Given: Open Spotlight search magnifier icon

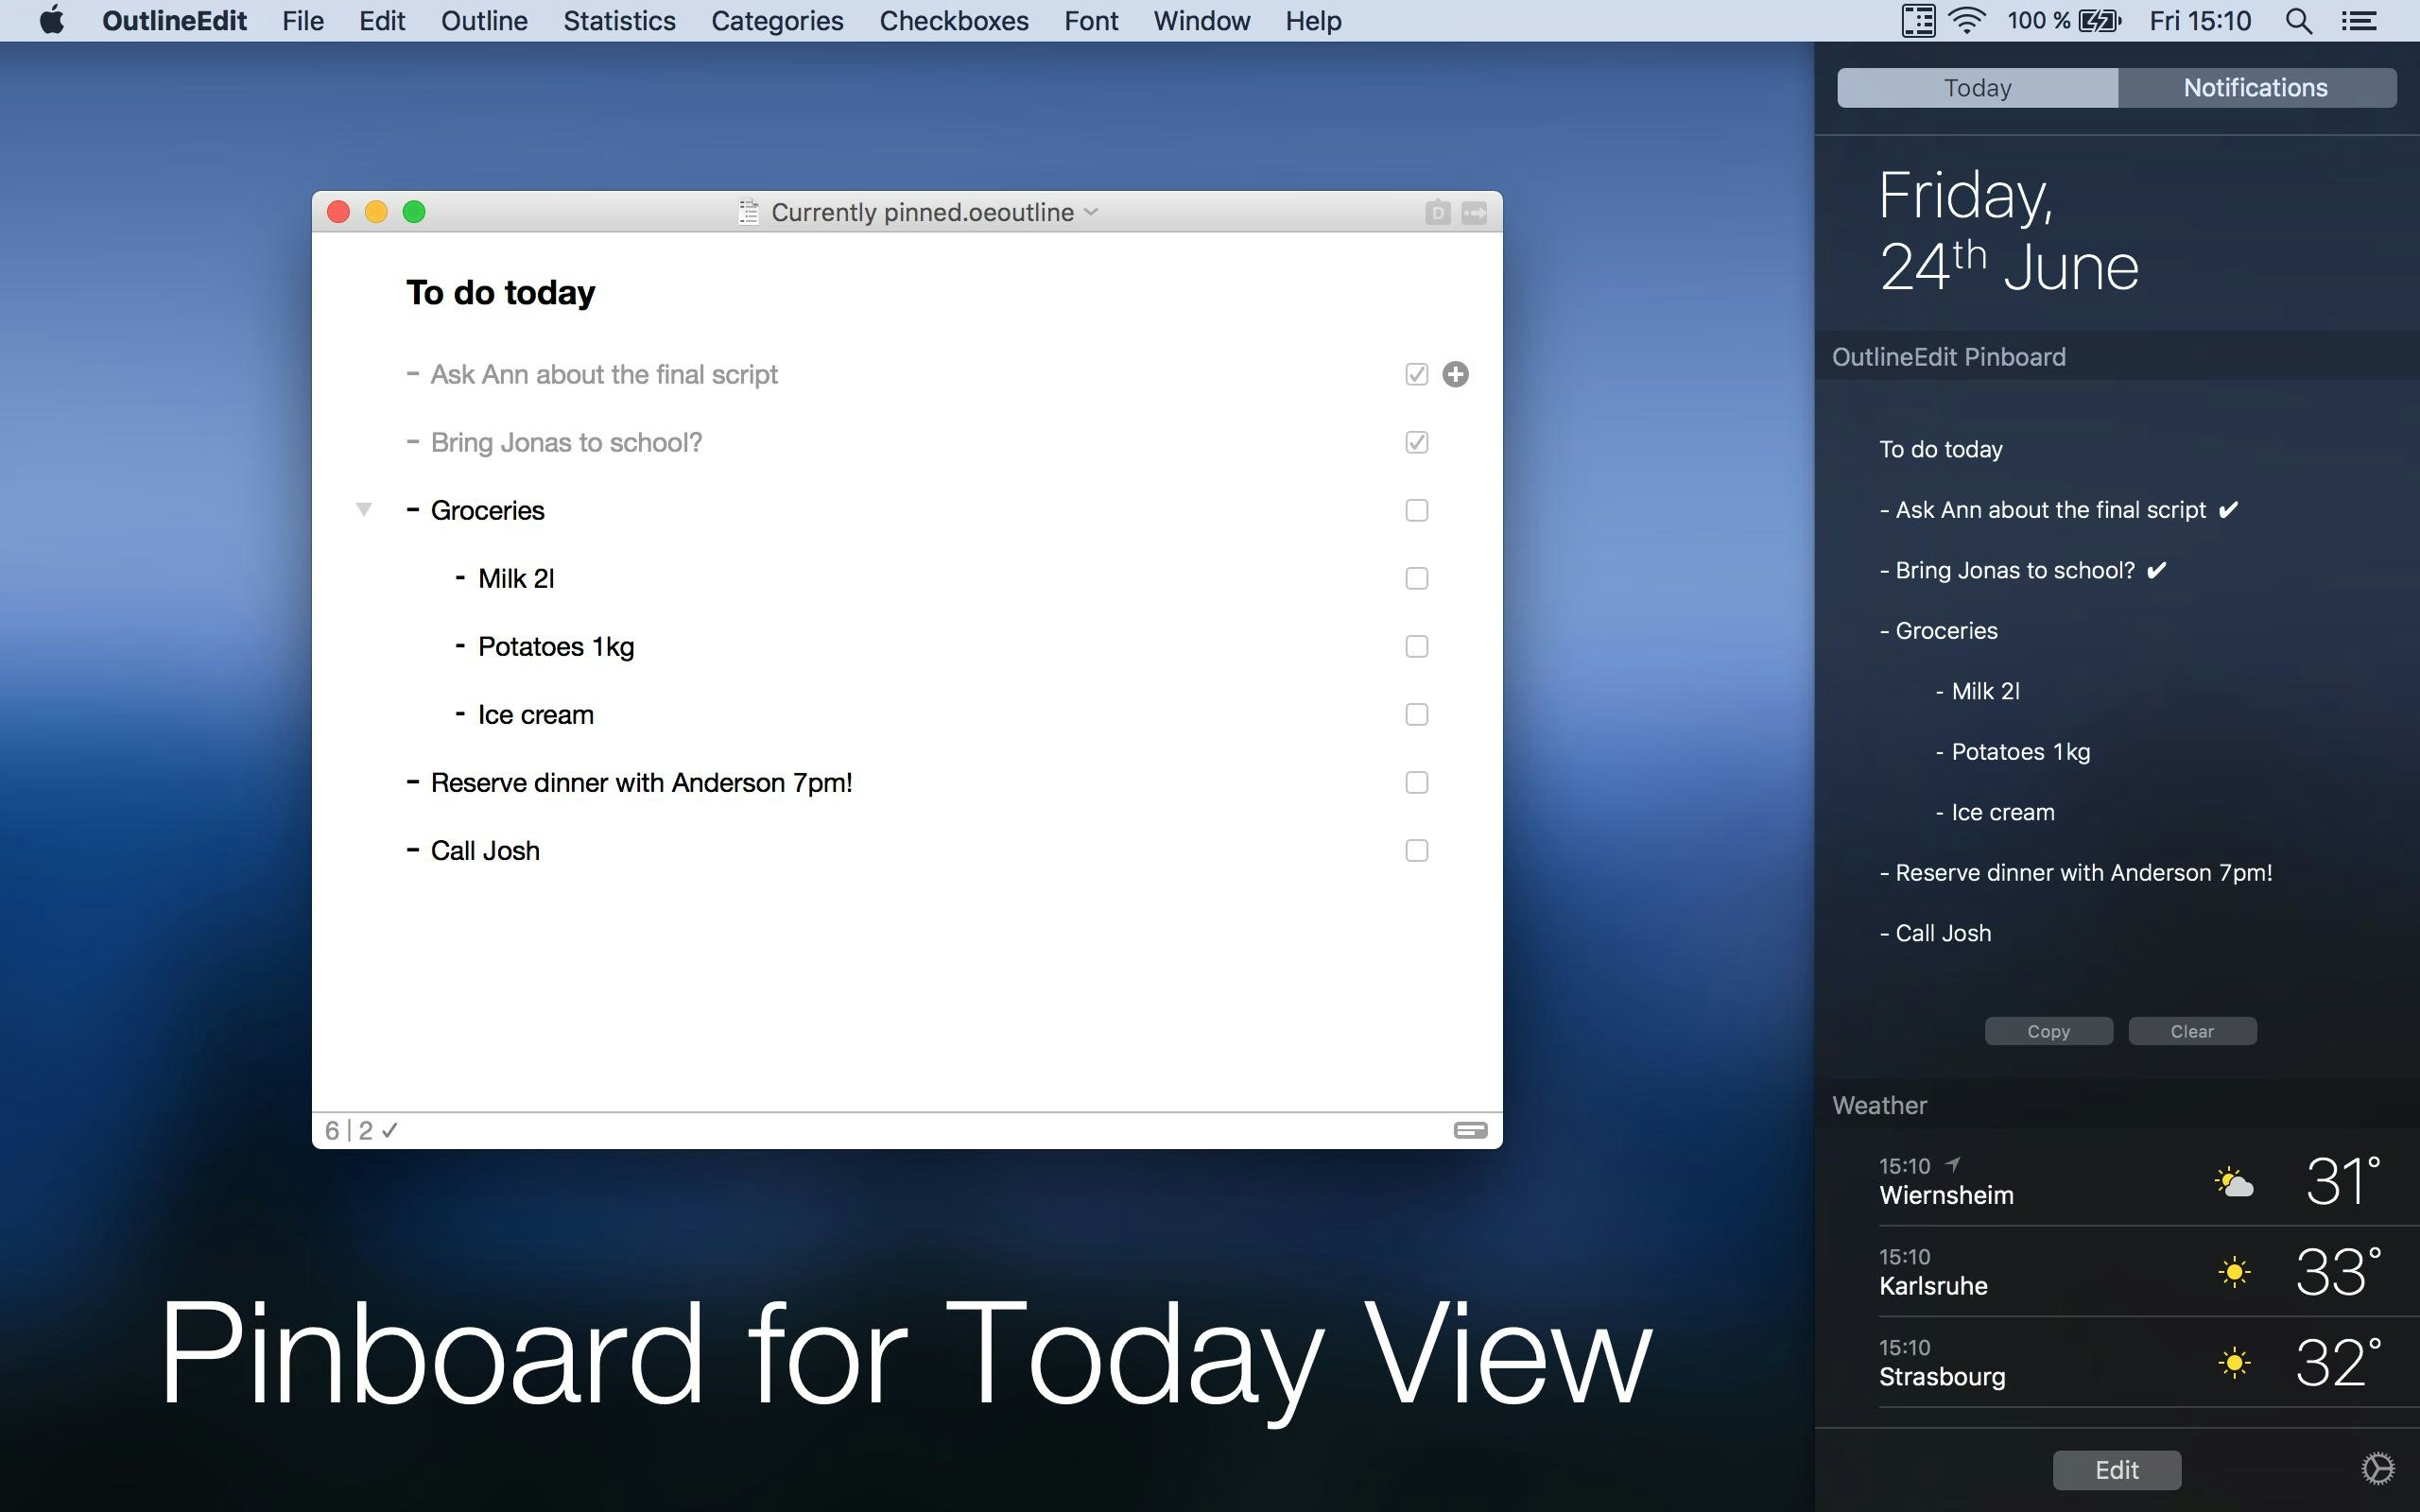Looking at the screenshot, I should [x=2298, y=21].
